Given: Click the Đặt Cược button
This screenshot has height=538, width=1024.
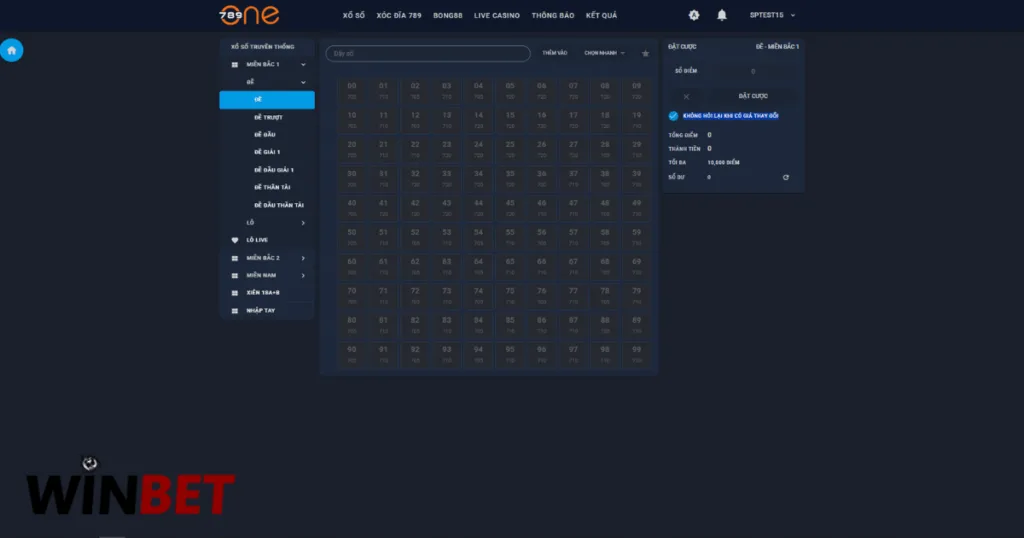Looking at the screenshot, I should pos(753,96).
